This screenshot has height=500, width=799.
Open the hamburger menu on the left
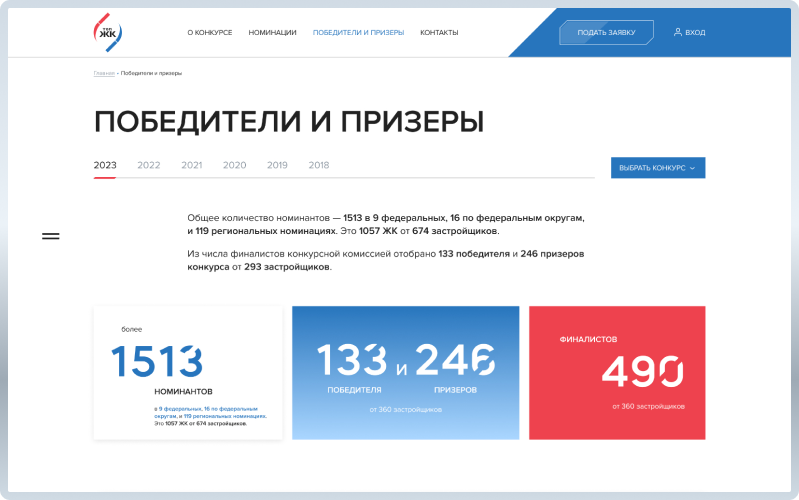[x=50, y=236]
